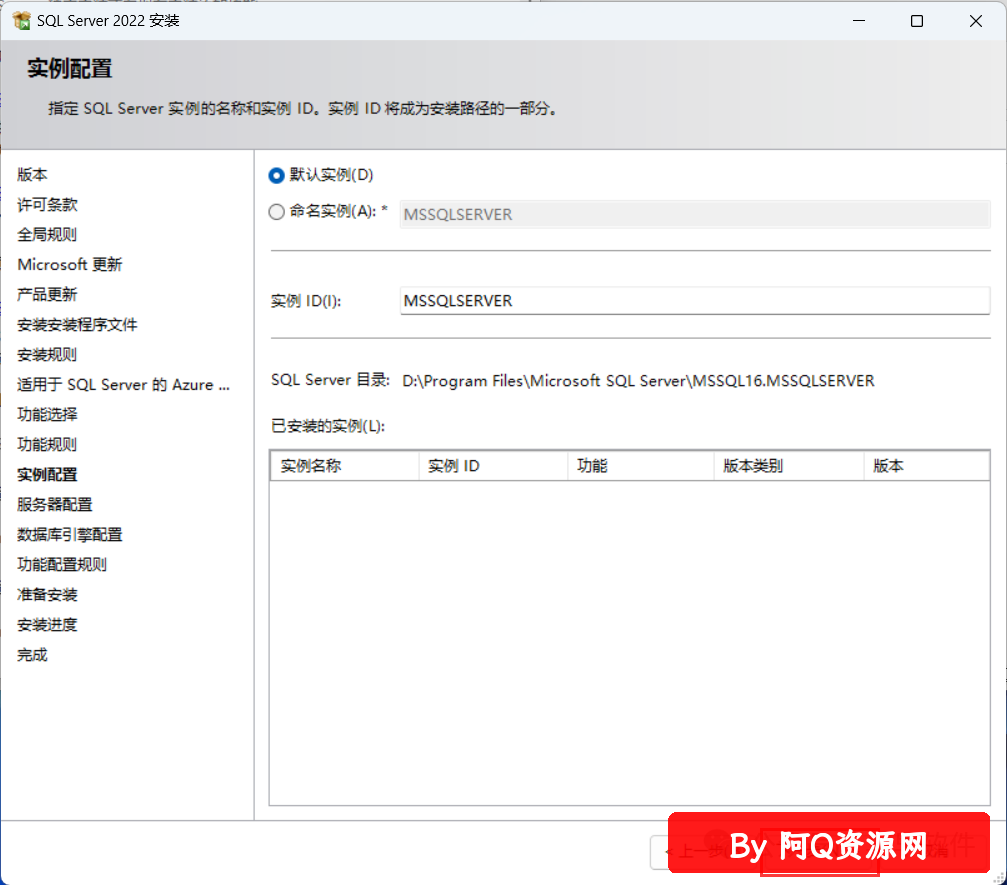Click the 产品更新 step in the sidebar
Screen dimensions: 1007x885
click(47, 295)
